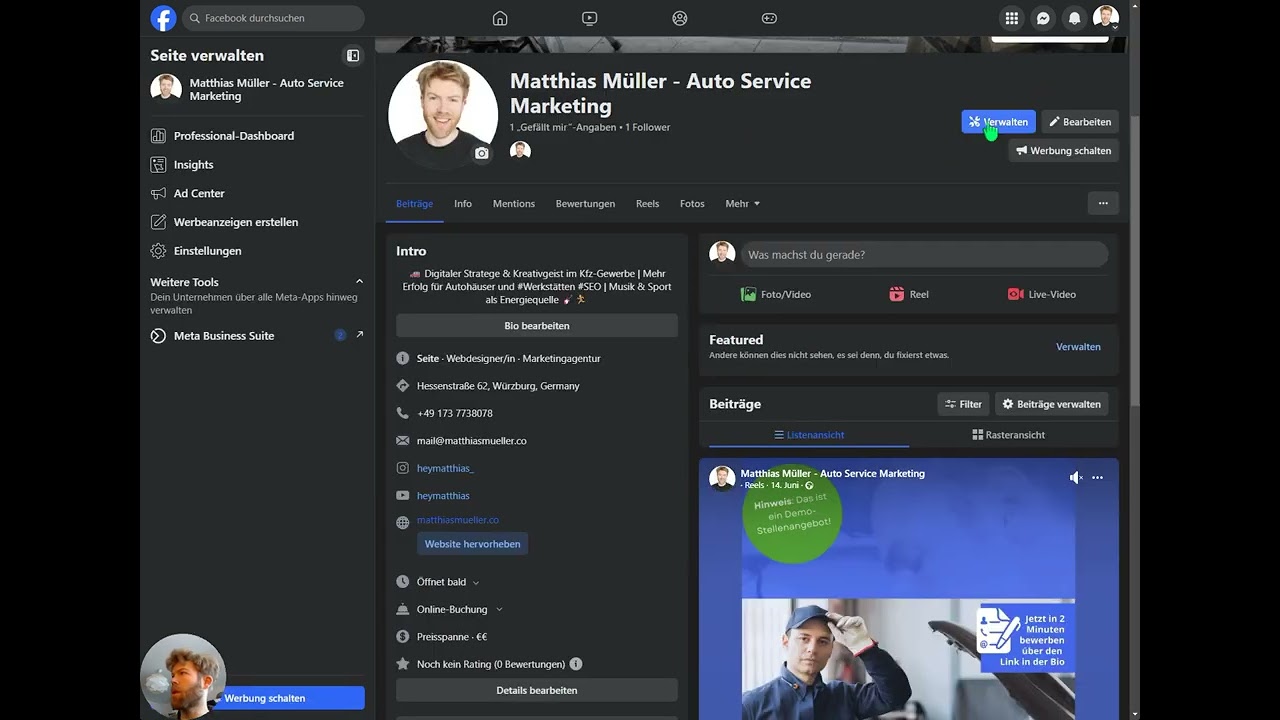Viewport: 1280px width, 720px height.
Task: Click Verwalten link in Featured section
Action: (x=1078, y=347)
